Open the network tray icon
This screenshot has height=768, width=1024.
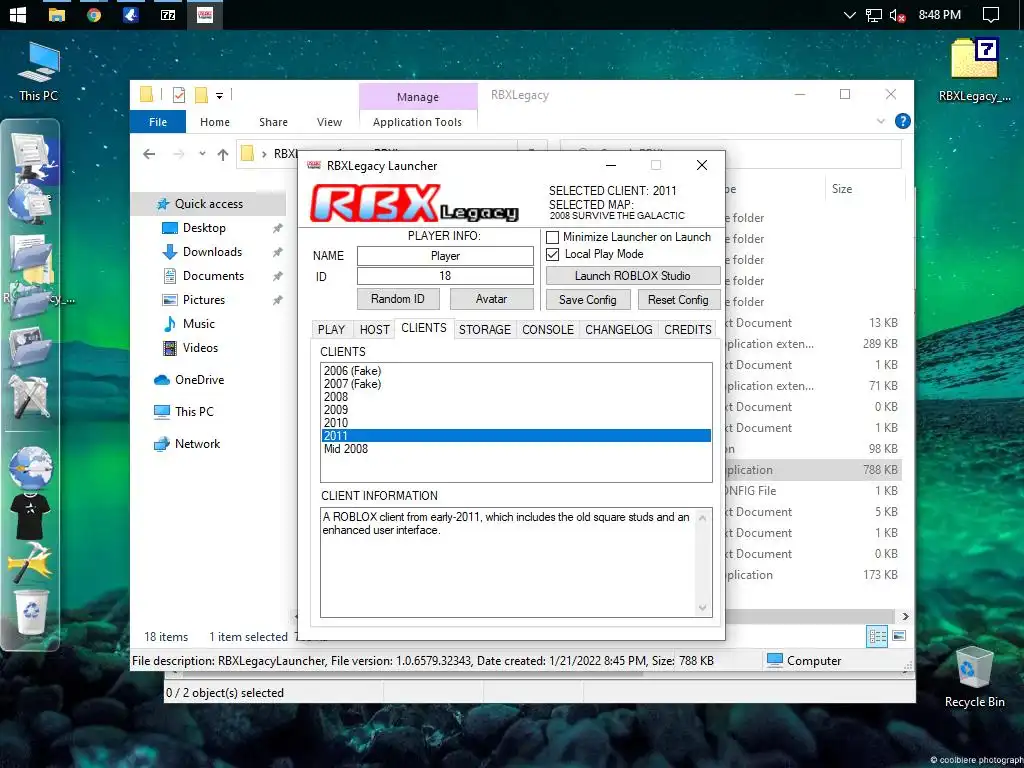(x=874, y=15)
